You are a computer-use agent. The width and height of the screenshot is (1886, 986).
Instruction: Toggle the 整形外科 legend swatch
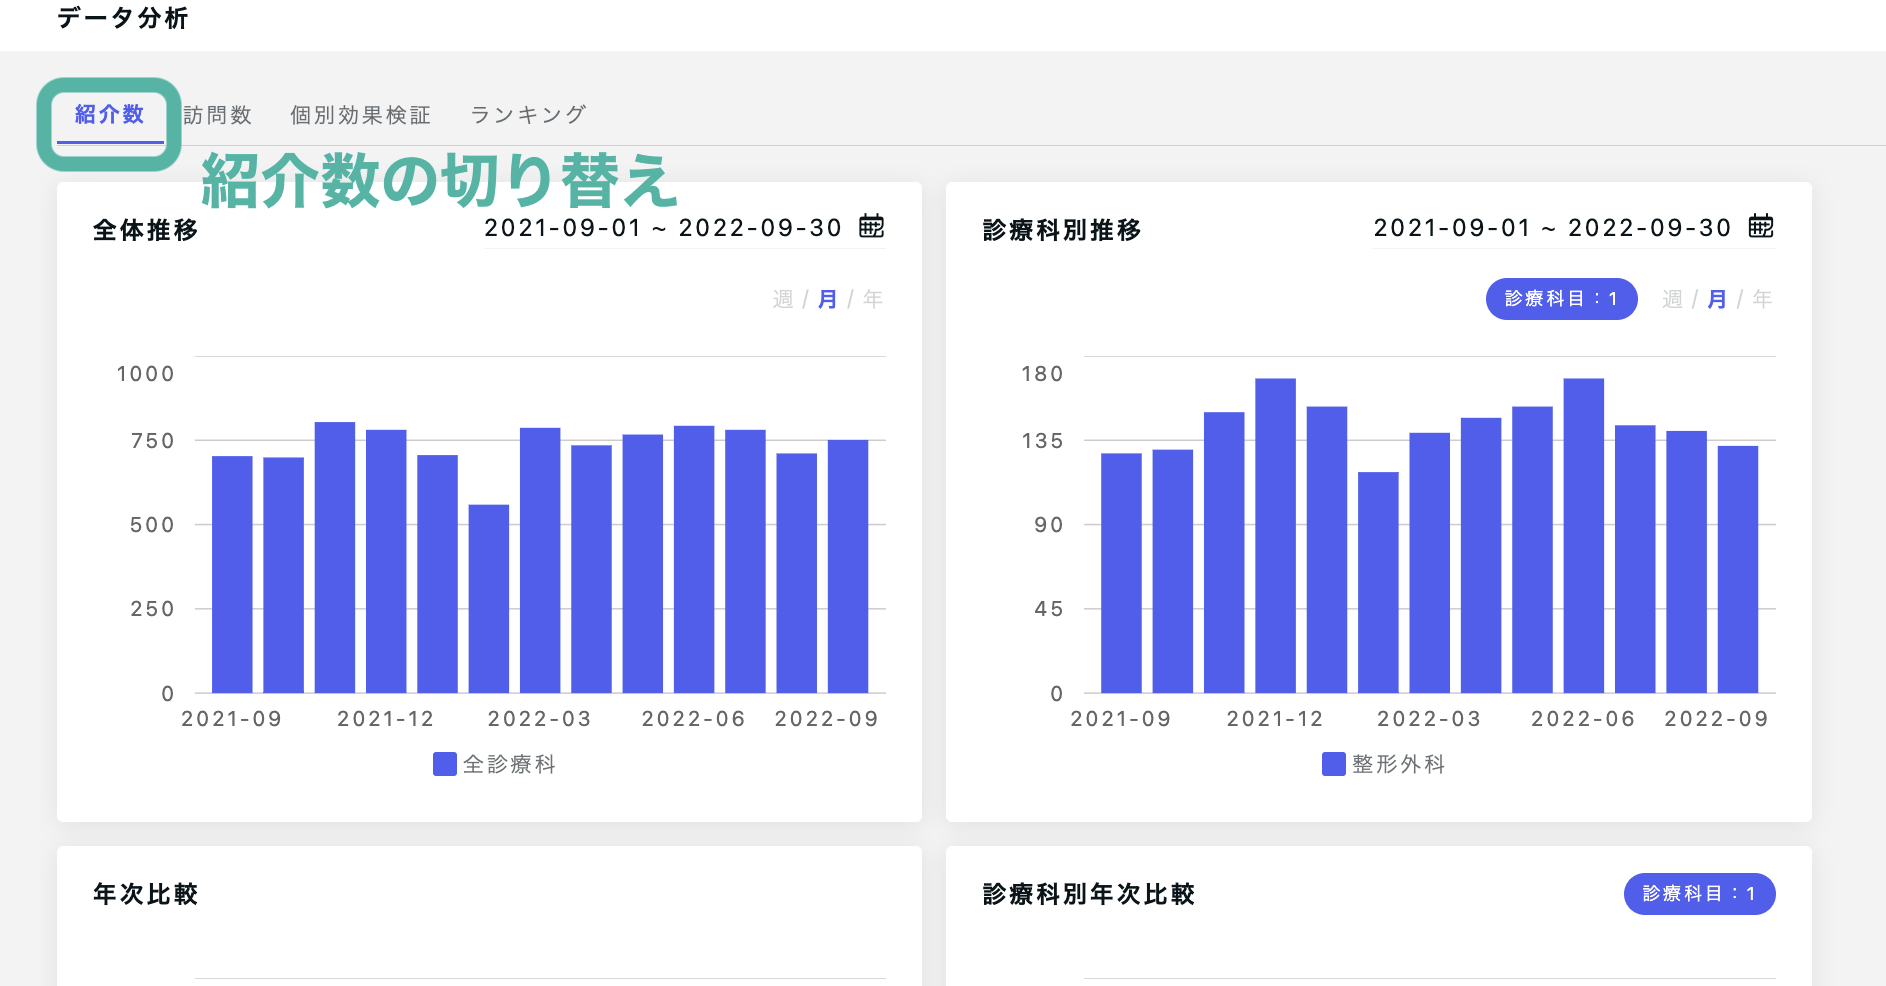1334,764
